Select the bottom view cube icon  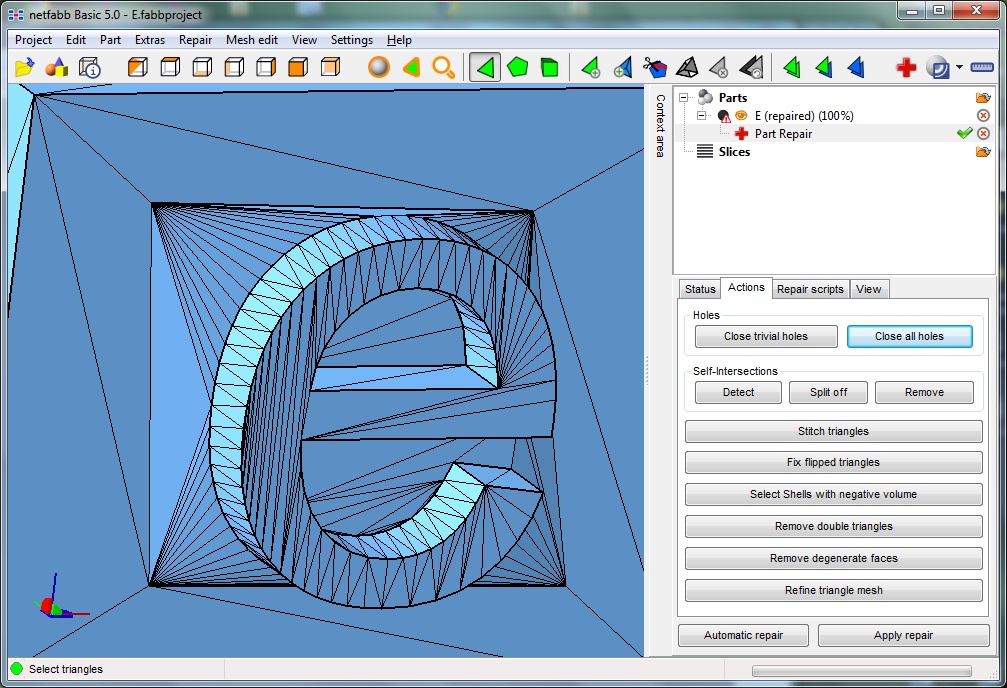[202, 67]
